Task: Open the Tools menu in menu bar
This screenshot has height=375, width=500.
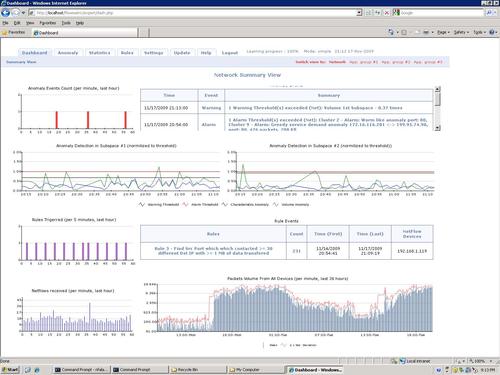Action: [66, 23]
